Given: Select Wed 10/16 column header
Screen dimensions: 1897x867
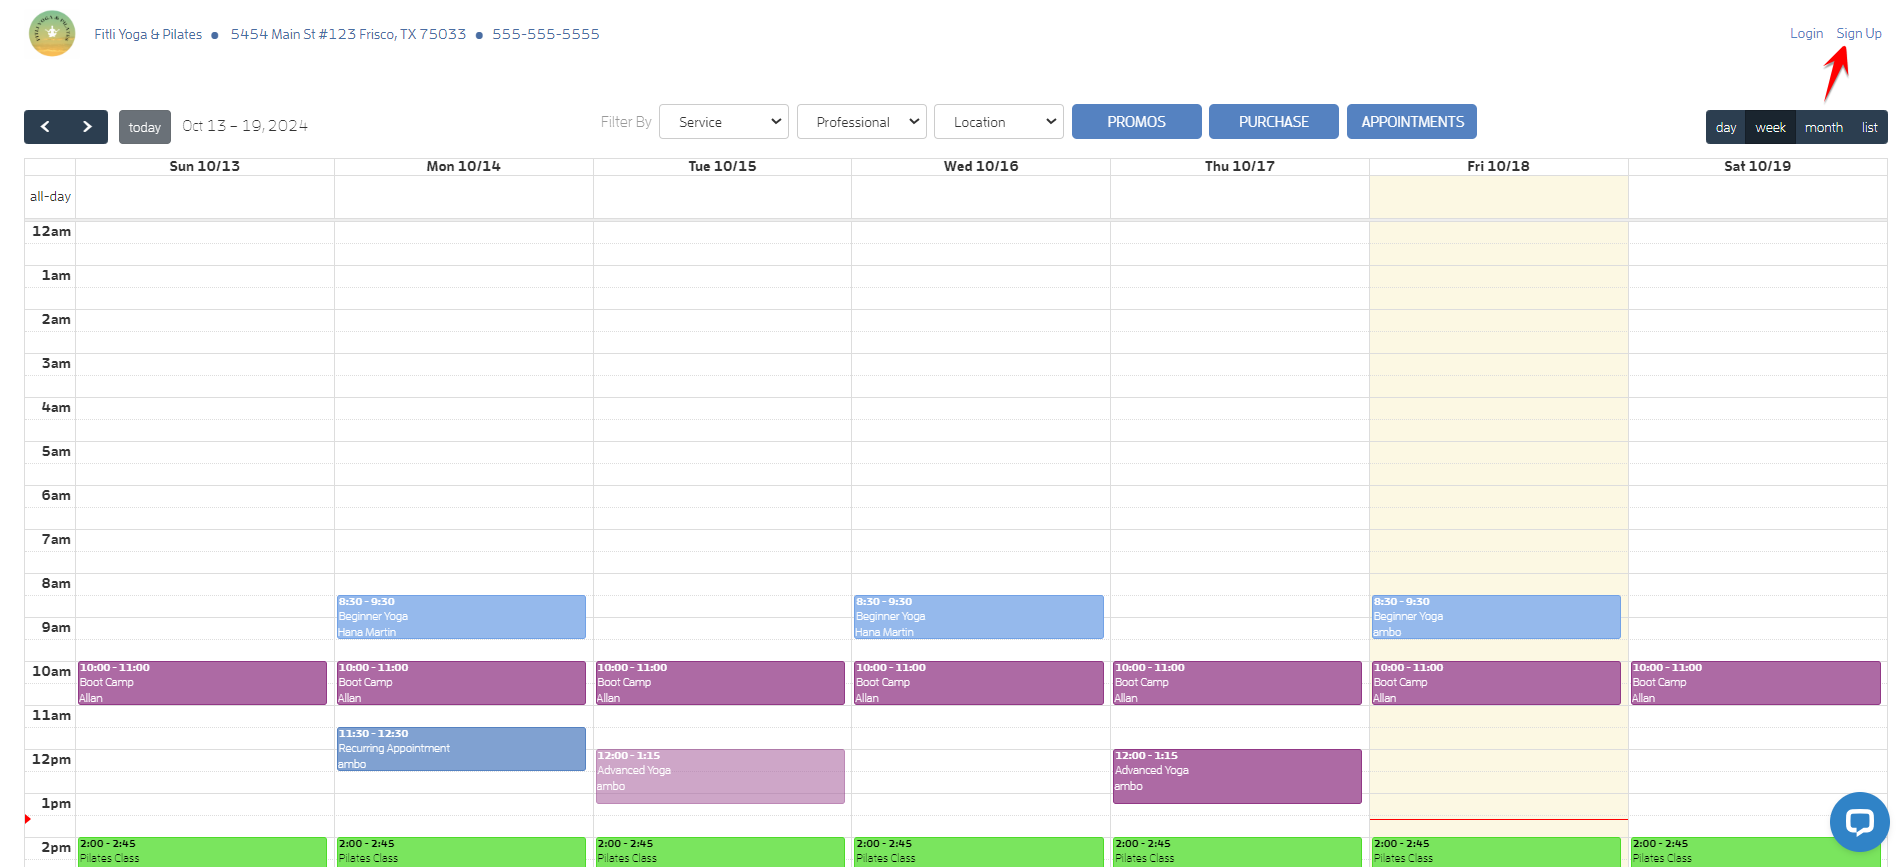Looking at the screenshot, I should pyautogui.click(x=981, y=166).
